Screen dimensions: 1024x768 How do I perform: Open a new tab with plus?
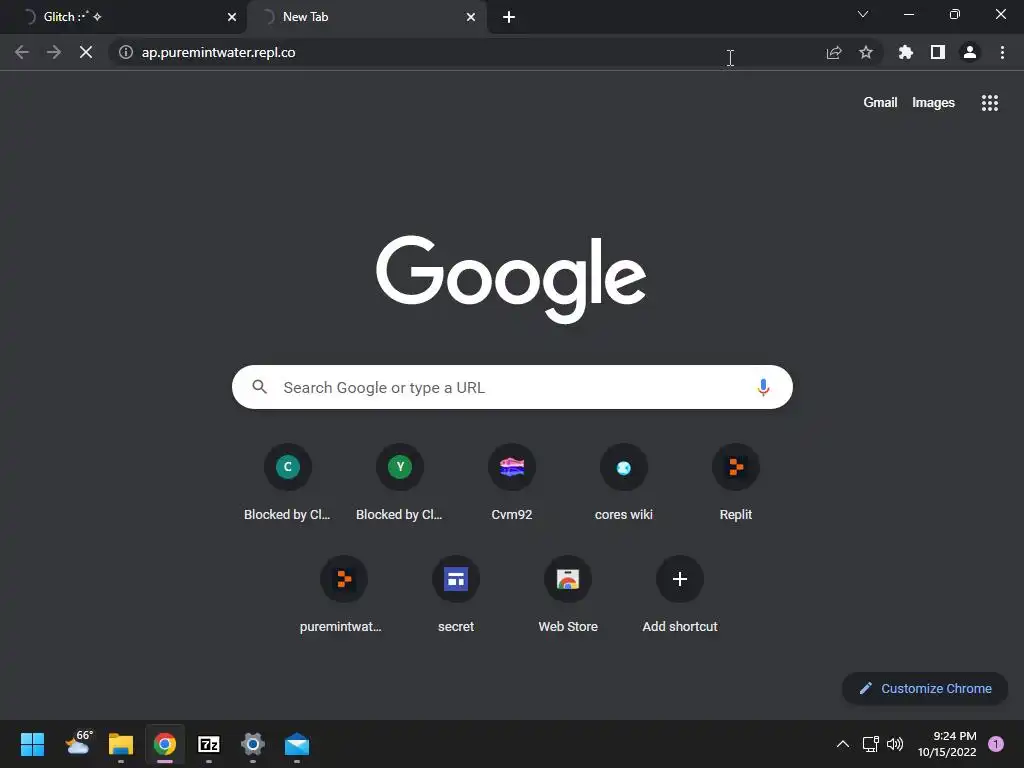point(509,17)
